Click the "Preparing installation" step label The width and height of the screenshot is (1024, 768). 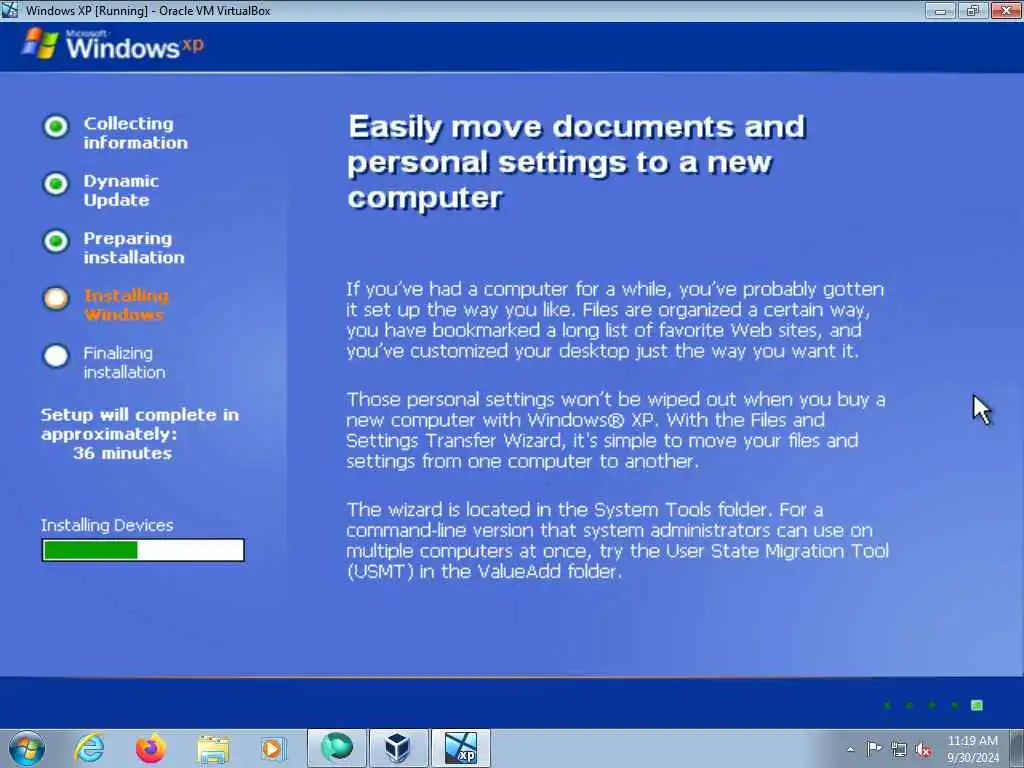[134, 248]
